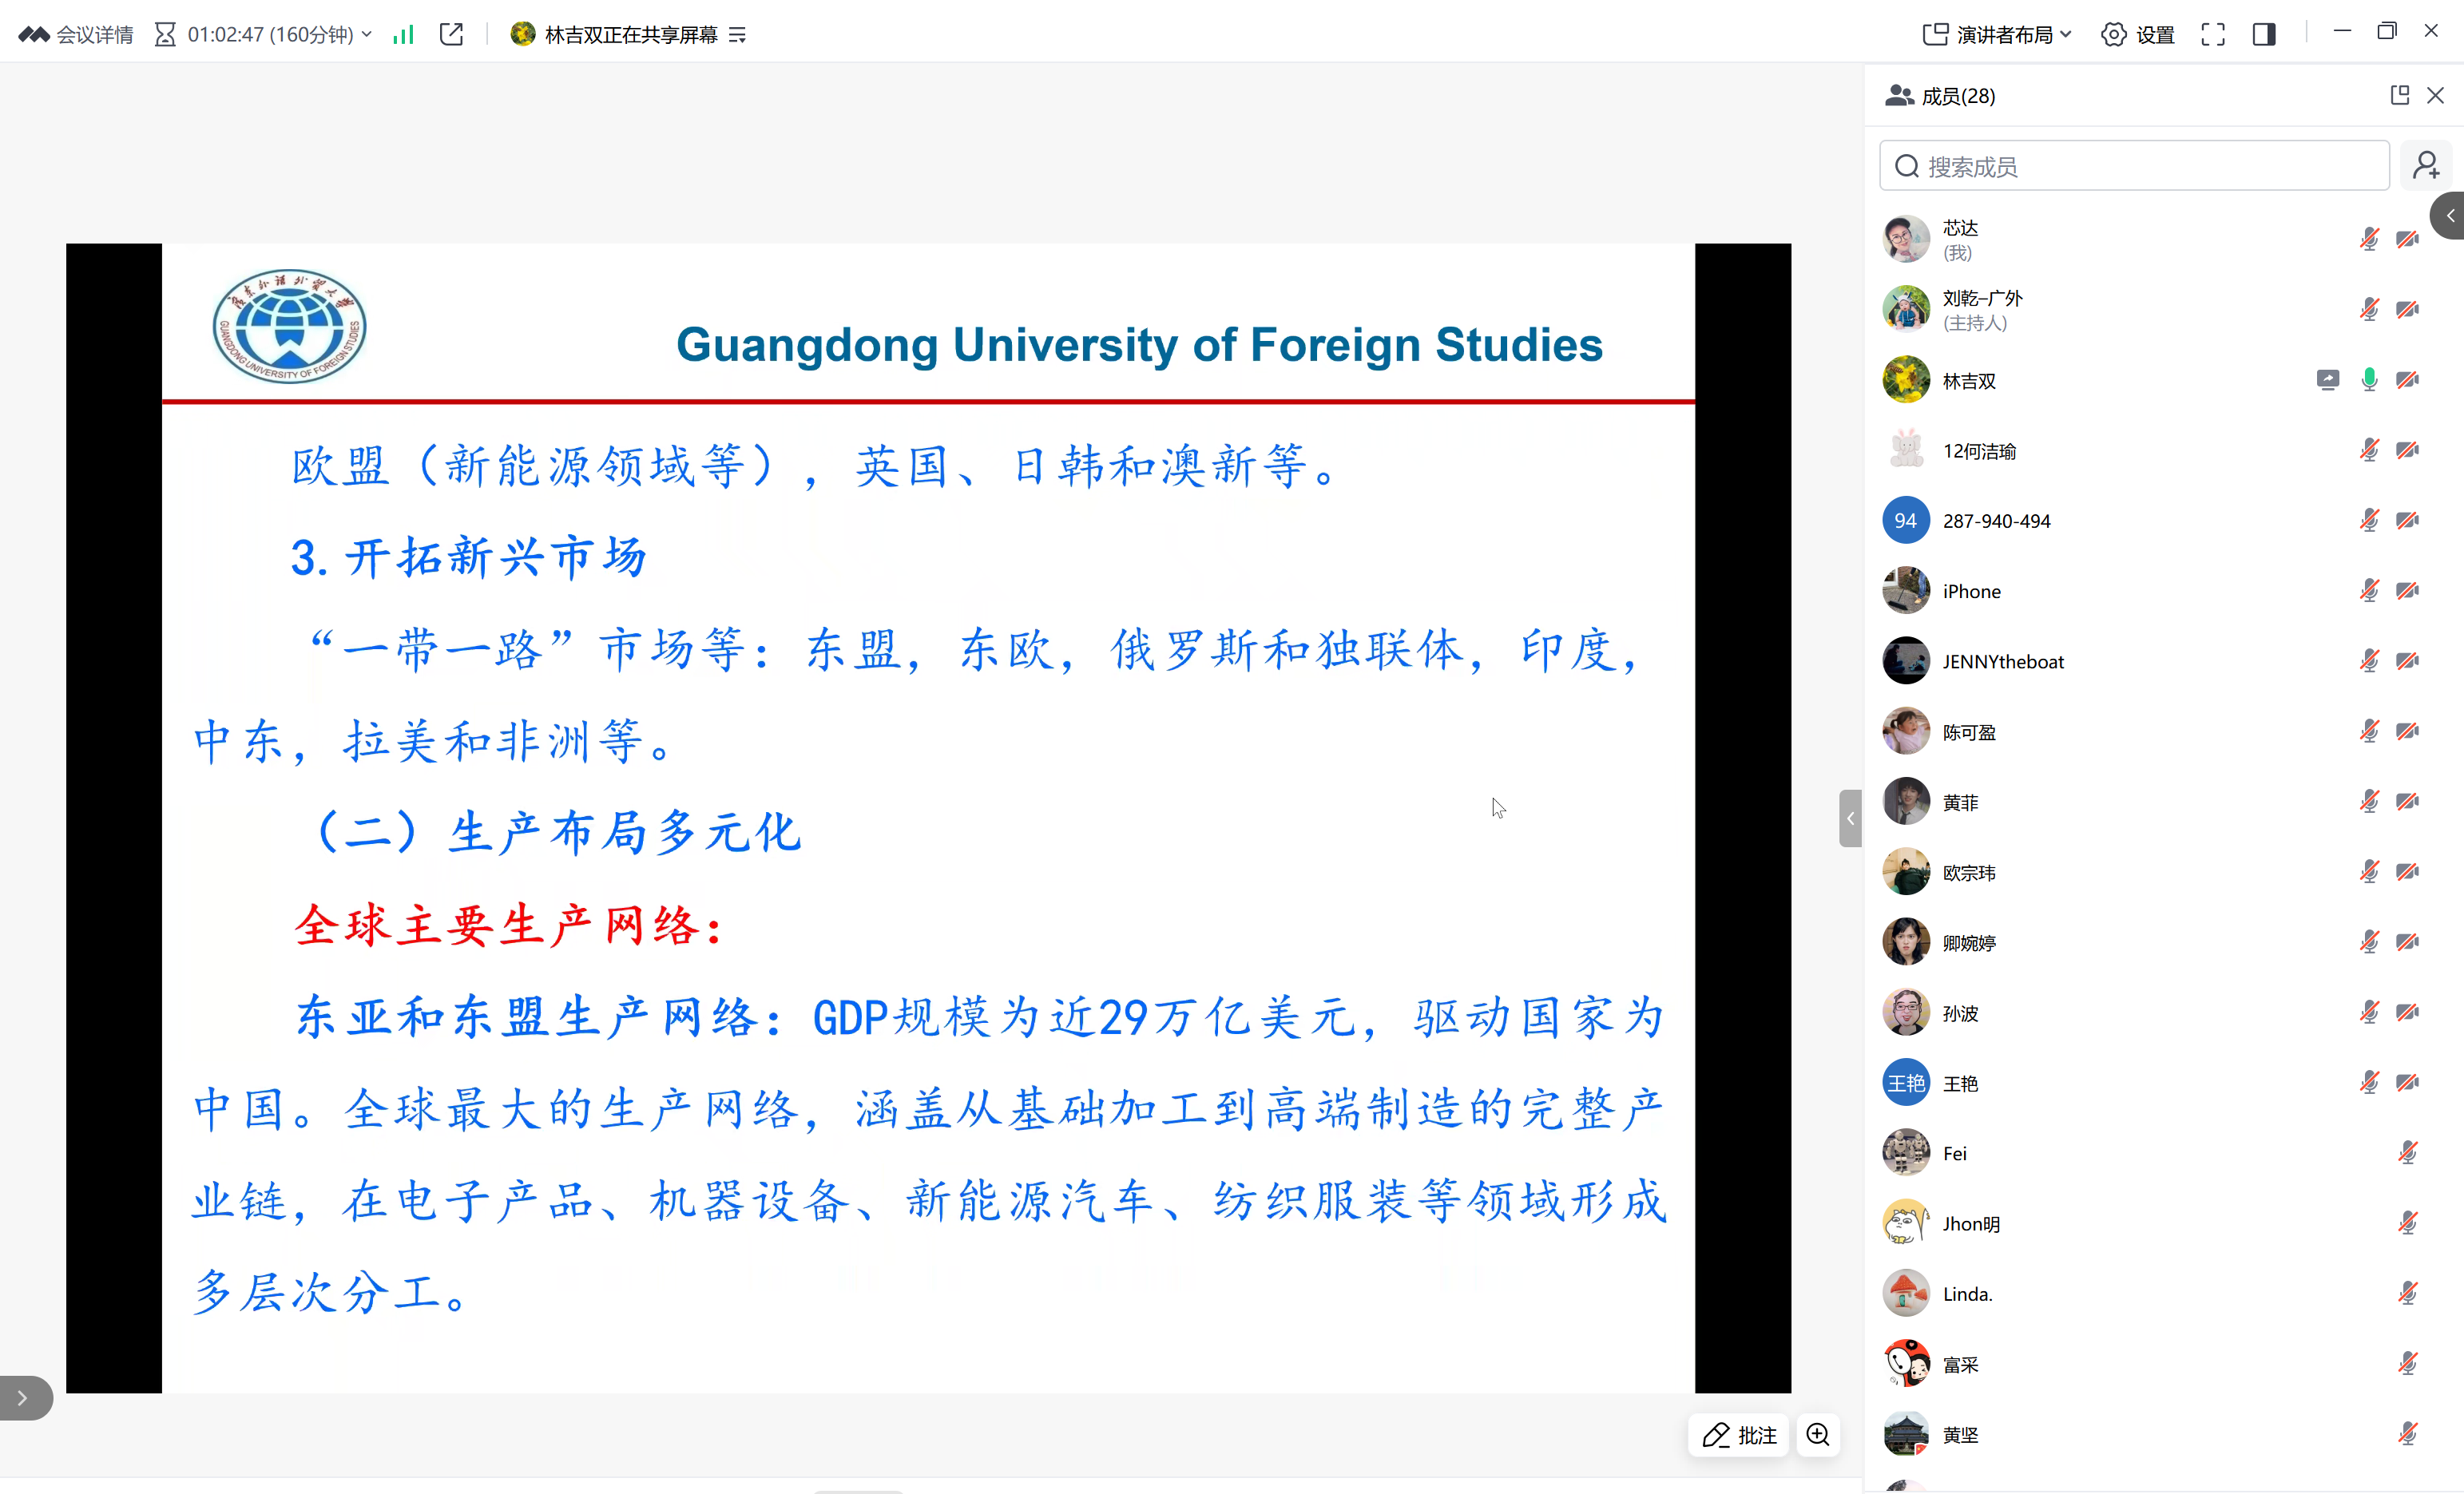Click 林吉双's screen sharing indicator icon
2464x1494 pixels.
coord(2328,380)
